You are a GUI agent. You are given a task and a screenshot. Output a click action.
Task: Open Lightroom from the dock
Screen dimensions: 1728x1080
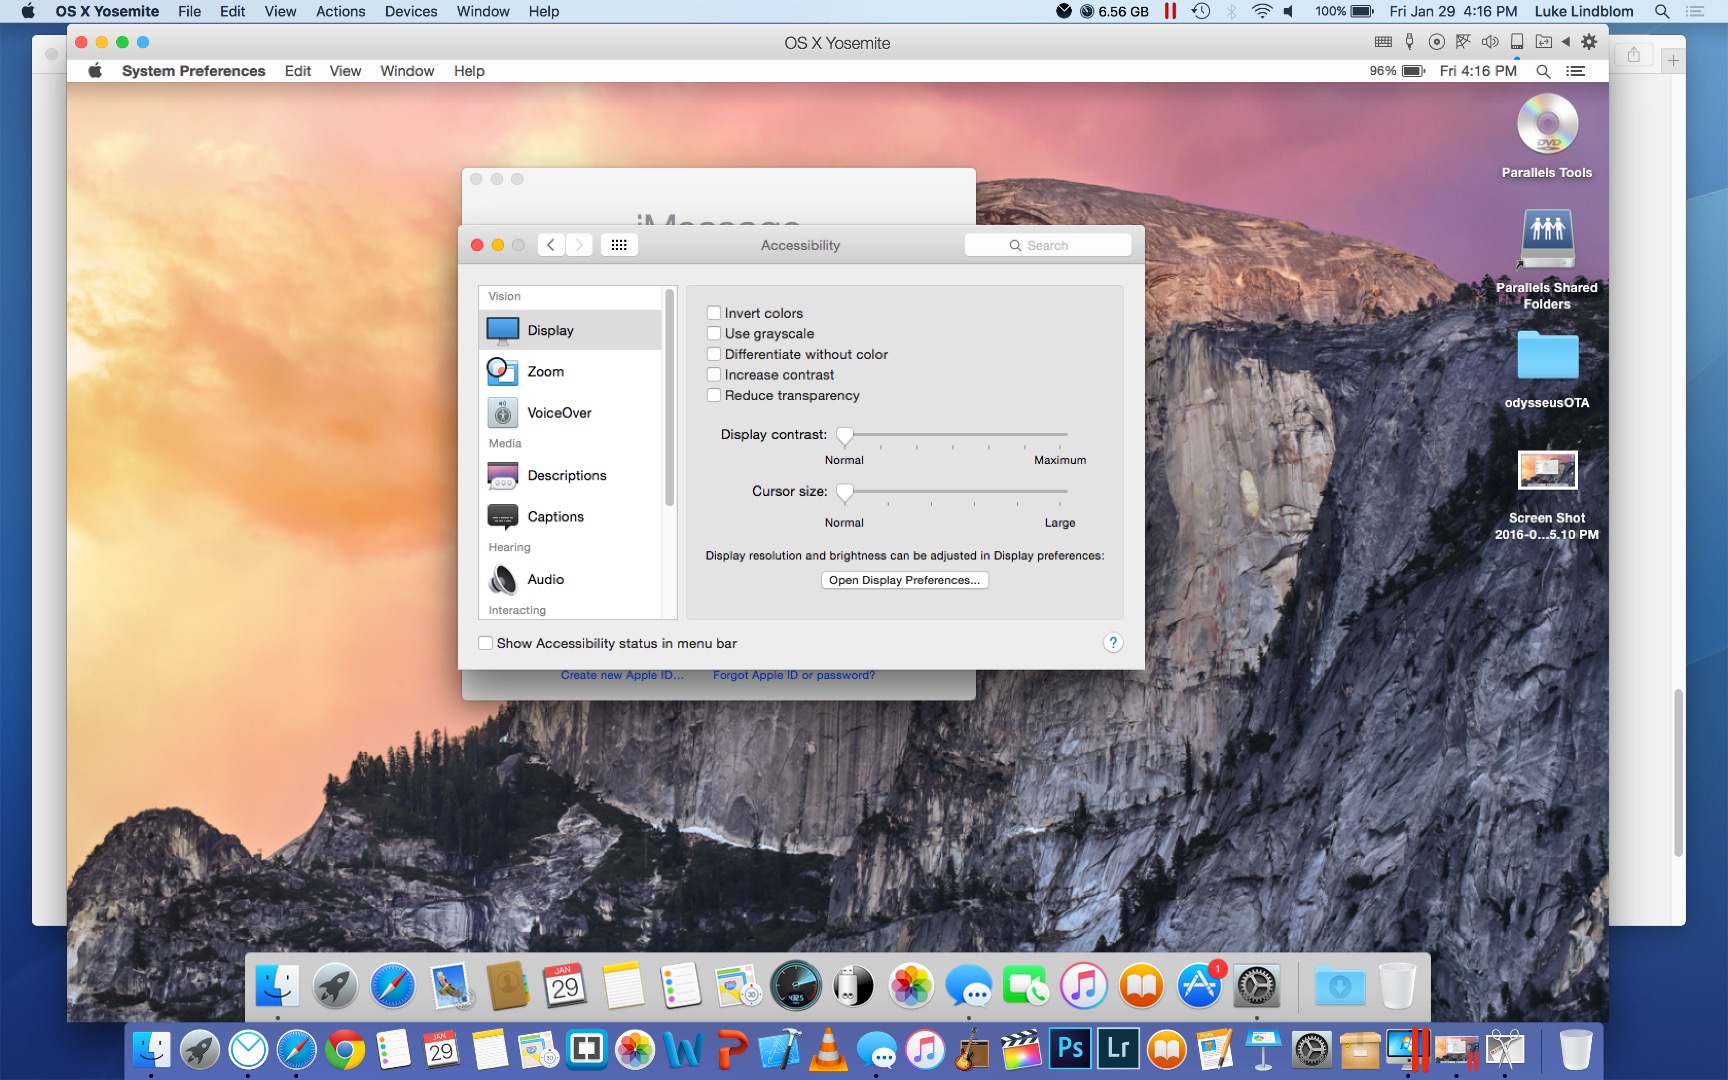coord(1118,1049)
